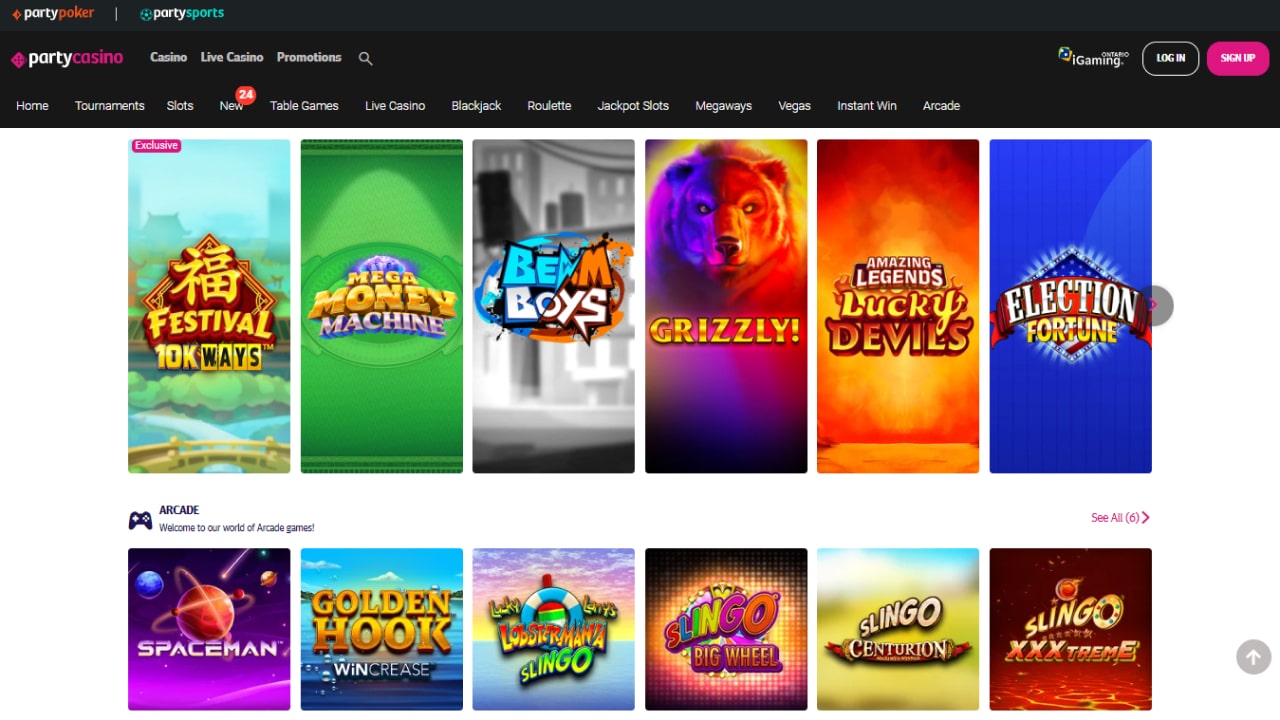Open the Vegas tab

tap(794, 105)
